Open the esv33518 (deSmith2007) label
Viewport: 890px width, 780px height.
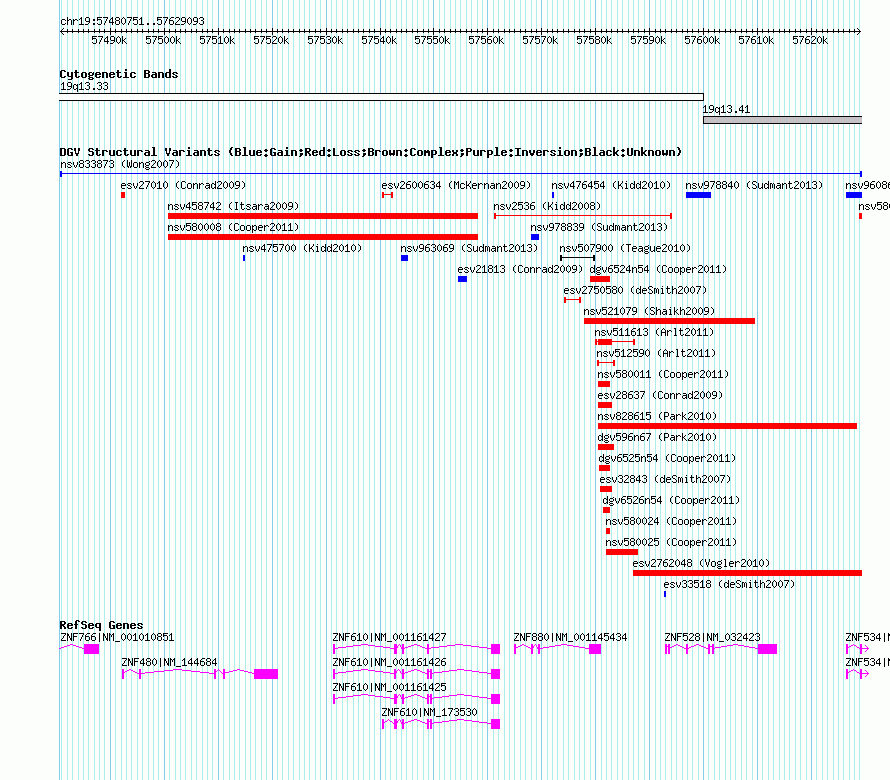729,585
